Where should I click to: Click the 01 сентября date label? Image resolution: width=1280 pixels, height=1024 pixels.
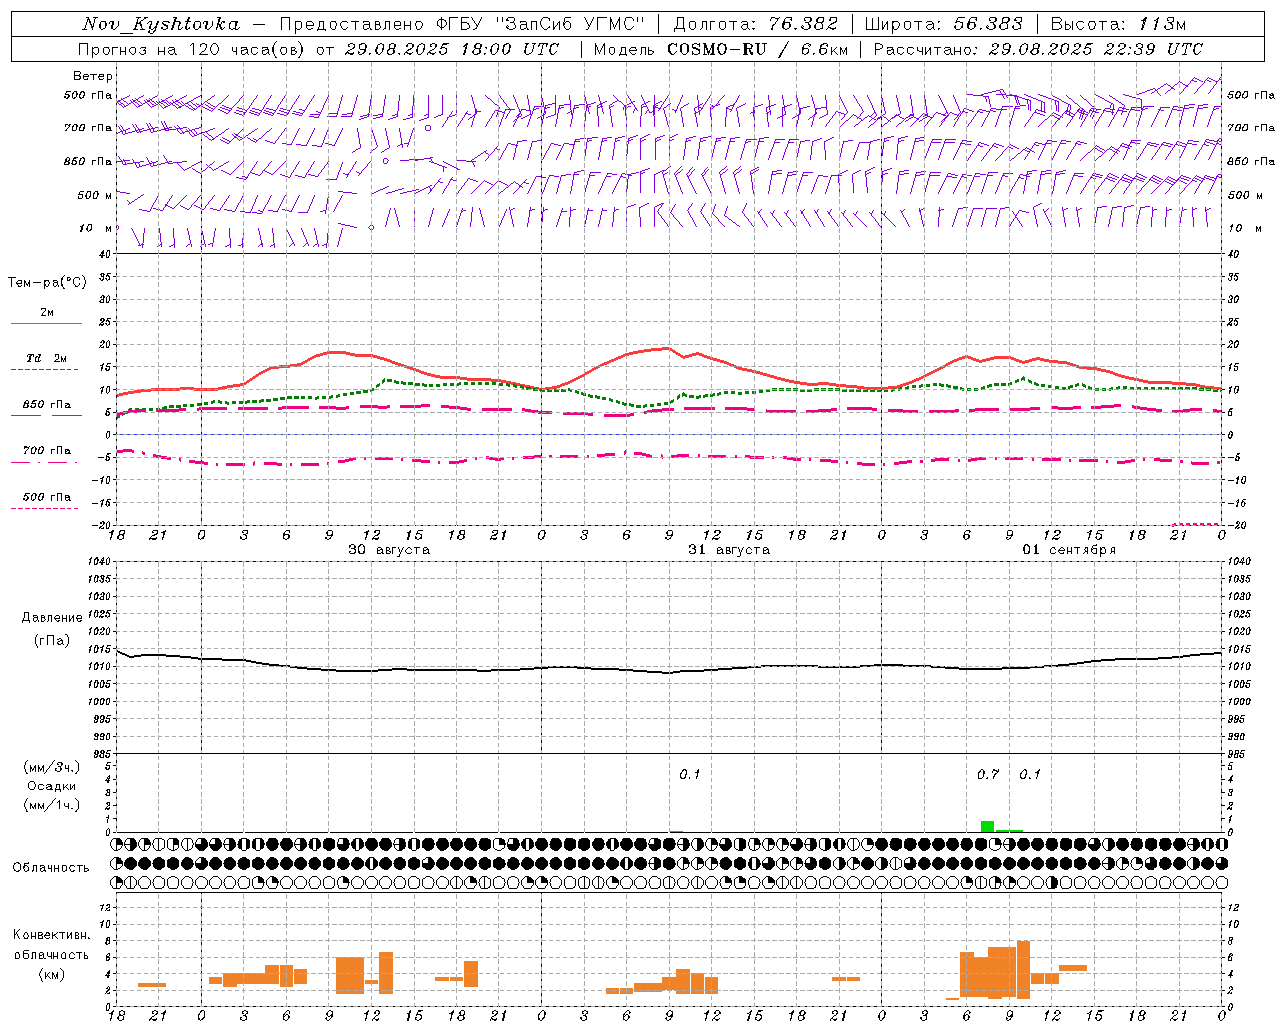tap(1069, 550)
